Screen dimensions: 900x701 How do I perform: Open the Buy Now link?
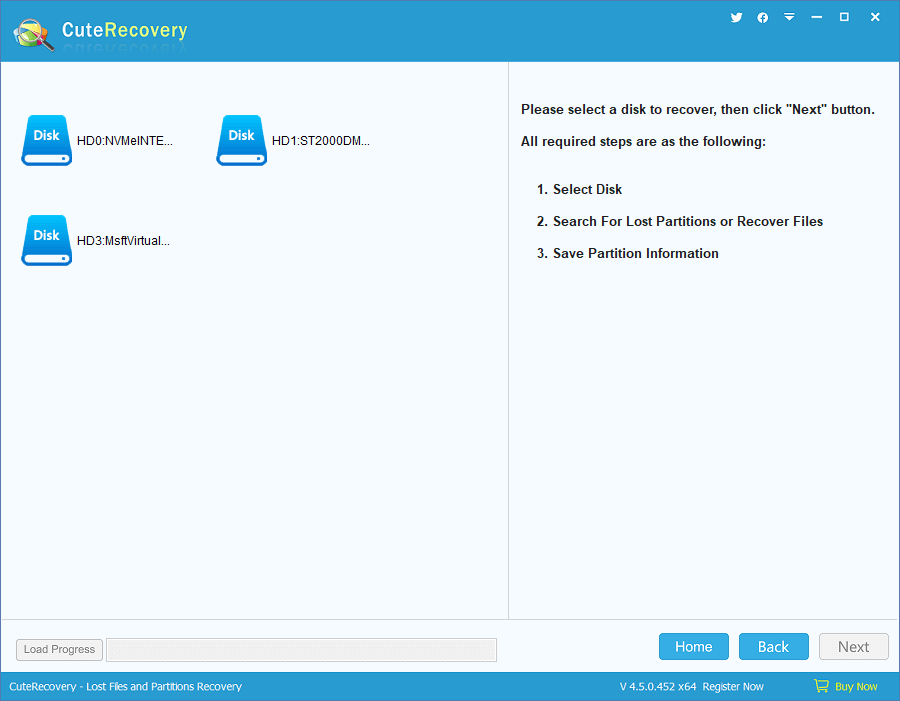pyautogui.click(x=856, y=686)
